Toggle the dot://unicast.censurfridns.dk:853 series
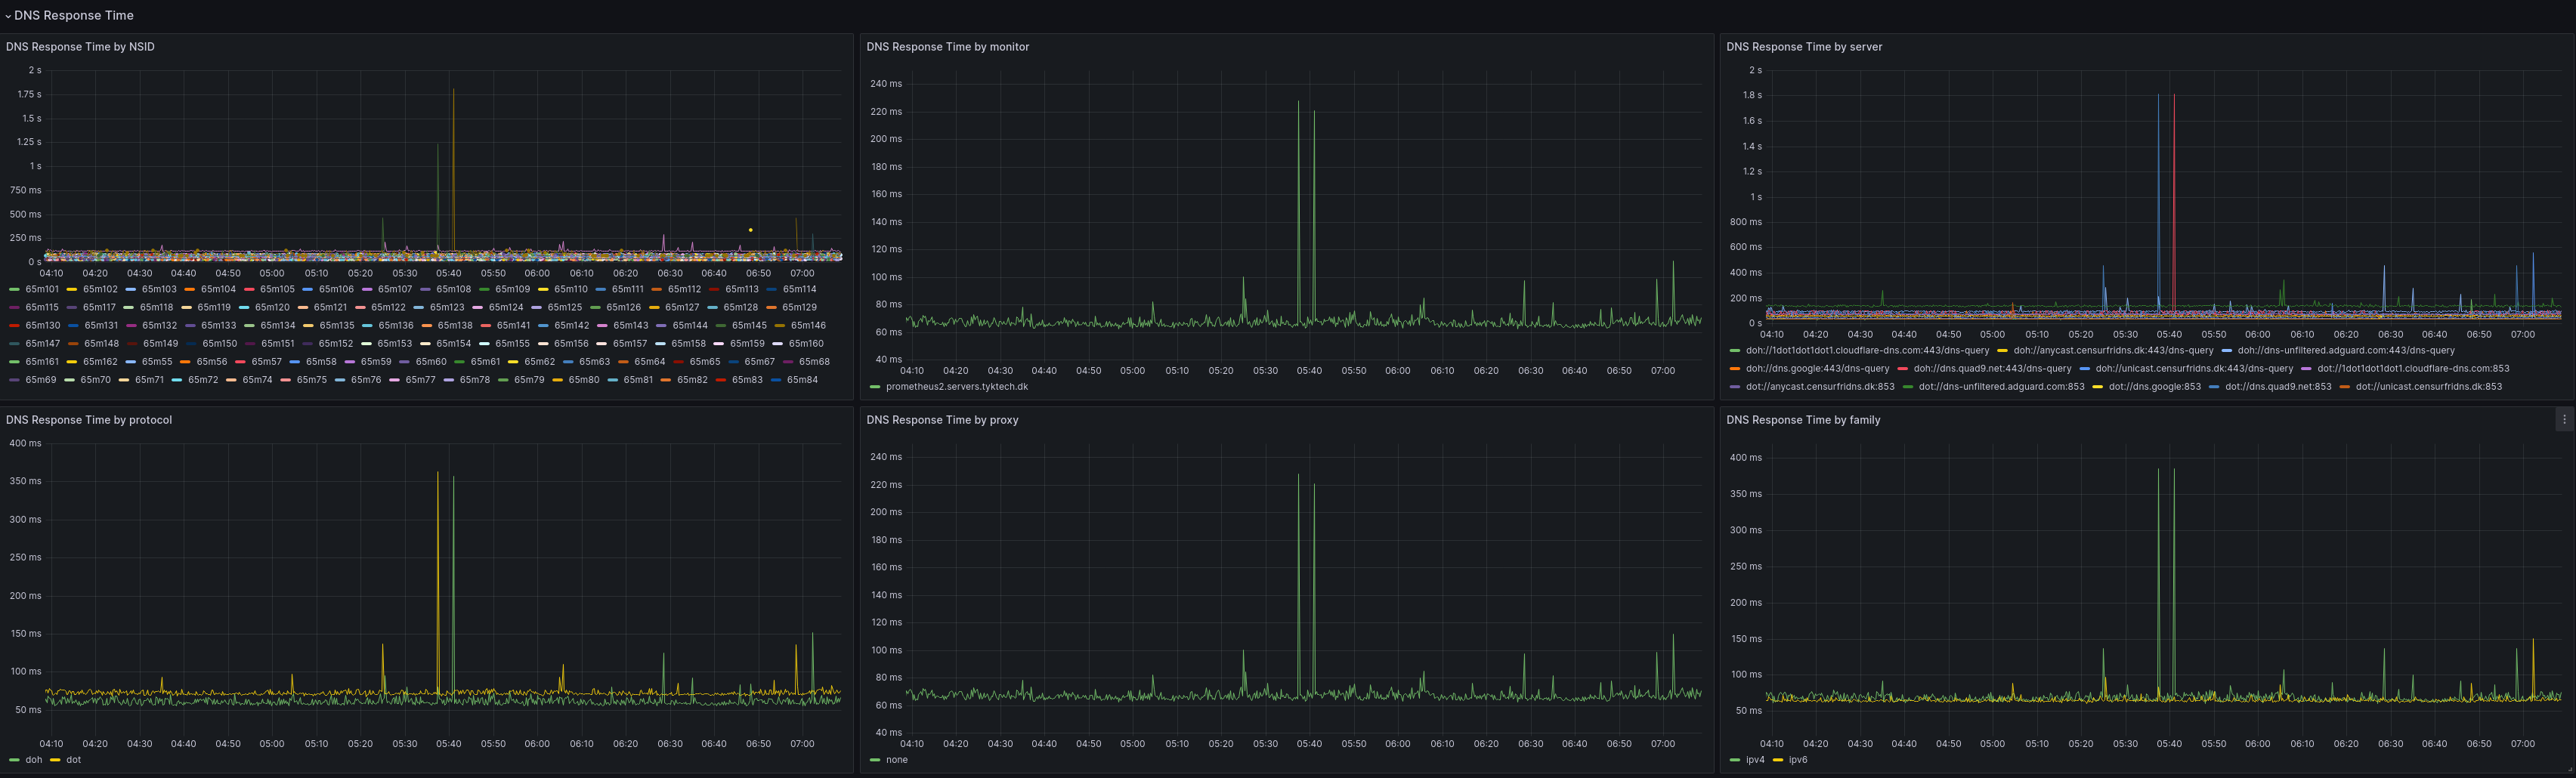This screenshot has height=778, width=2576. 2428,387
